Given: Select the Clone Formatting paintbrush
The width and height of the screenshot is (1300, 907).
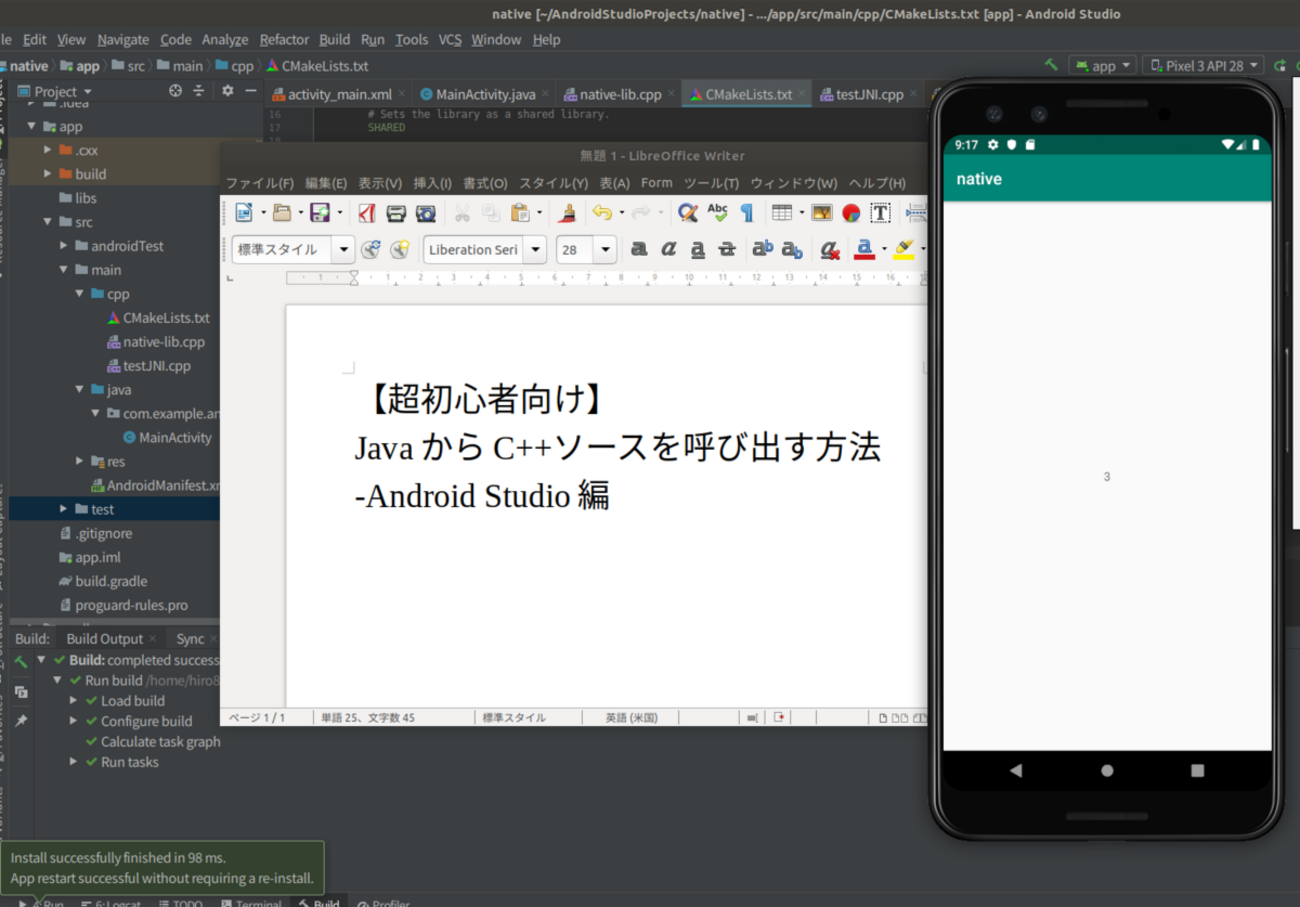Looking at the screenshot, I should (567, 212).
